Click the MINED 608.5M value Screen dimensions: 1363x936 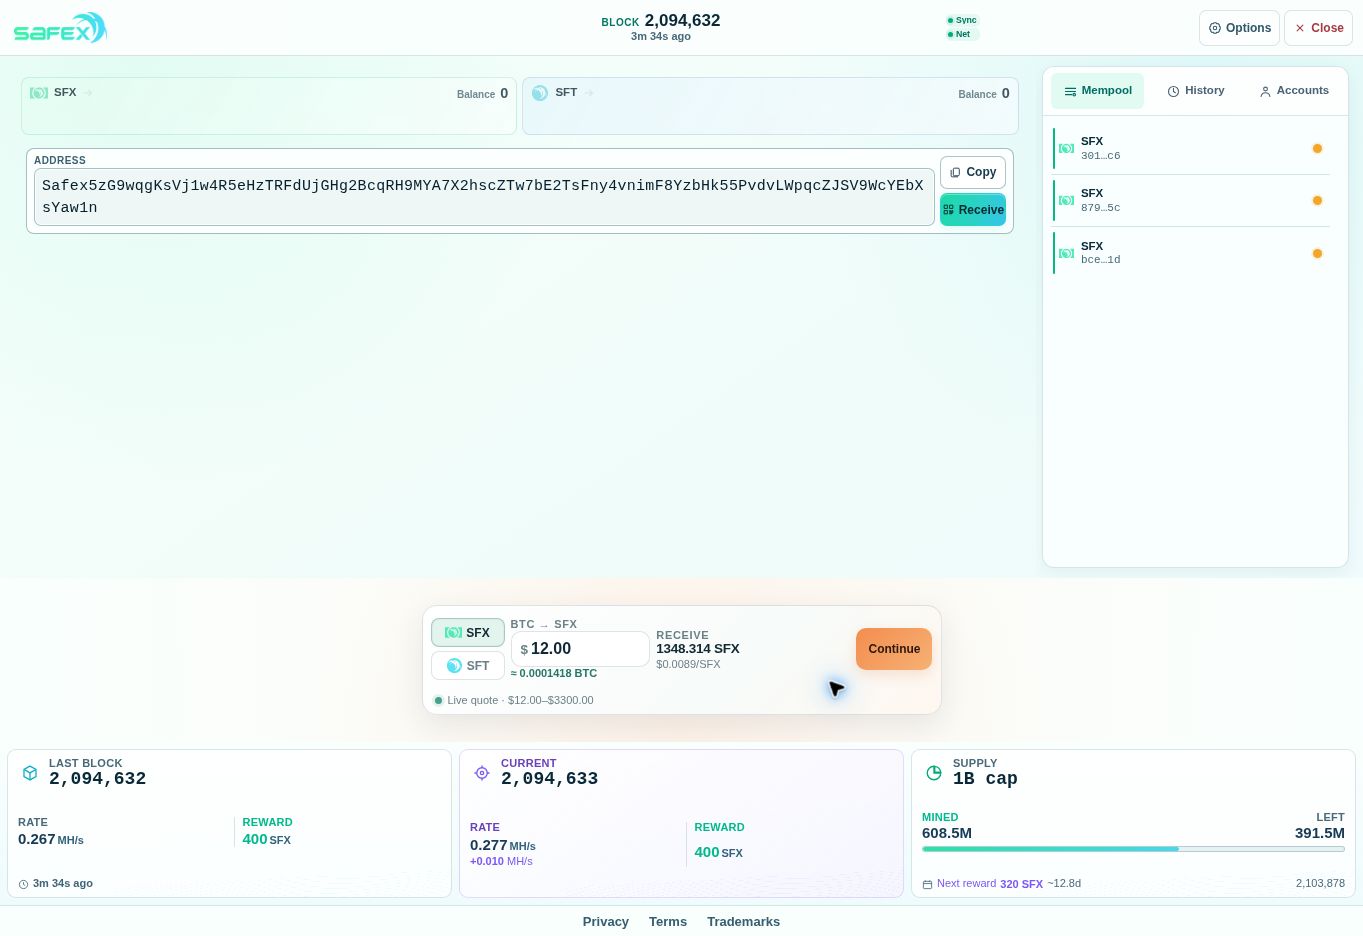click(947, 833)
